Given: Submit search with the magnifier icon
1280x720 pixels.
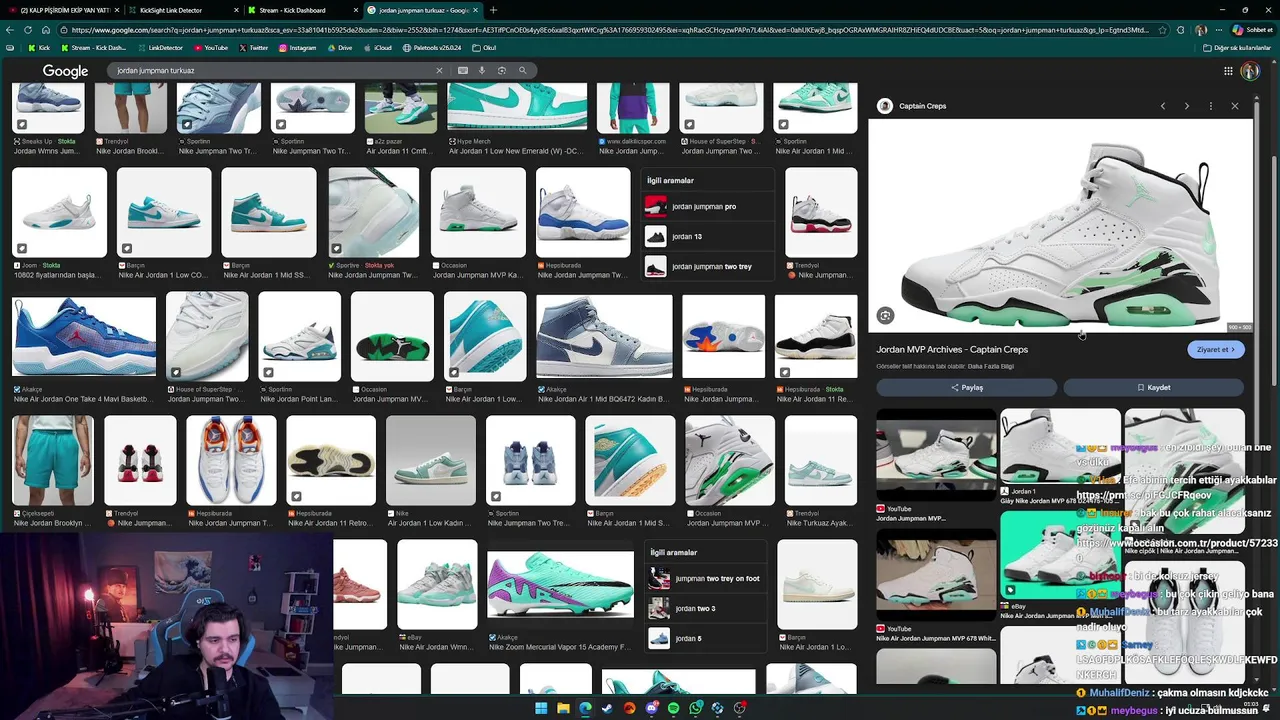Looking at the screenshot, I should click(522, 70).
